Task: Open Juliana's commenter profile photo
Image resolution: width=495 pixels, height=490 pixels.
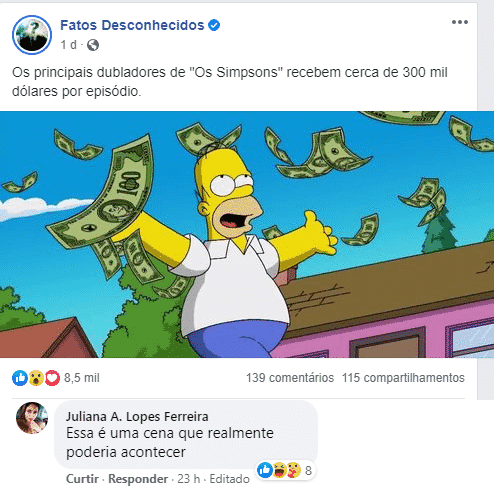Action: [32, 418]
